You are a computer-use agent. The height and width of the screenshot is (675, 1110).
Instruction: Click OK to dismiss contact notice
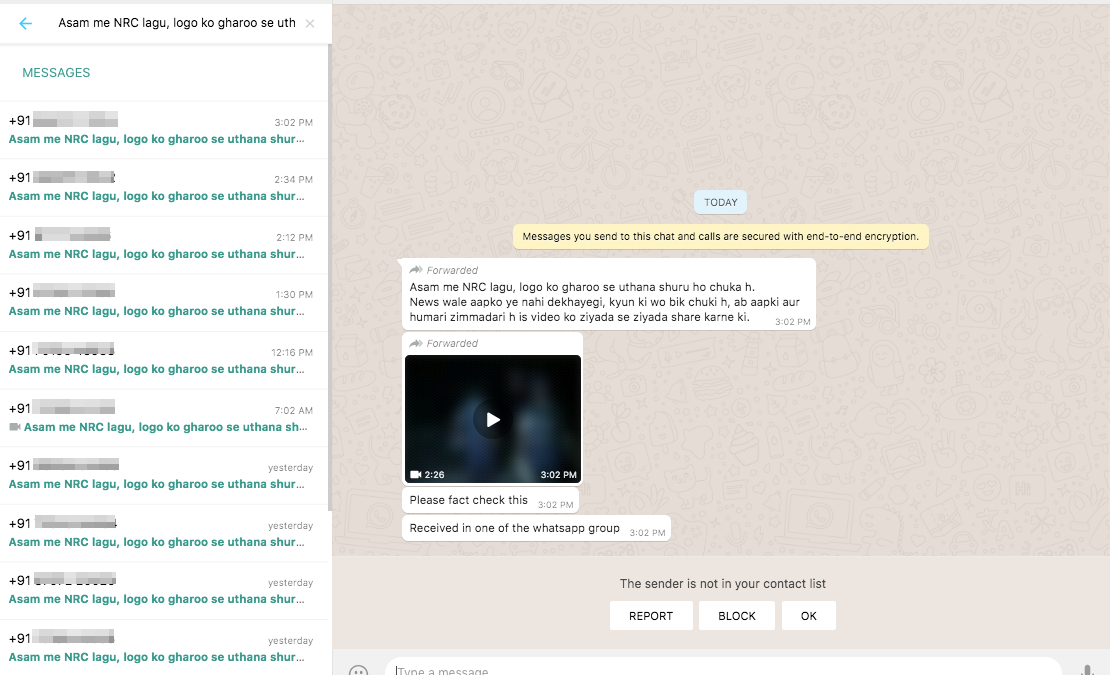pyautogui.click(x=808, y=616)
